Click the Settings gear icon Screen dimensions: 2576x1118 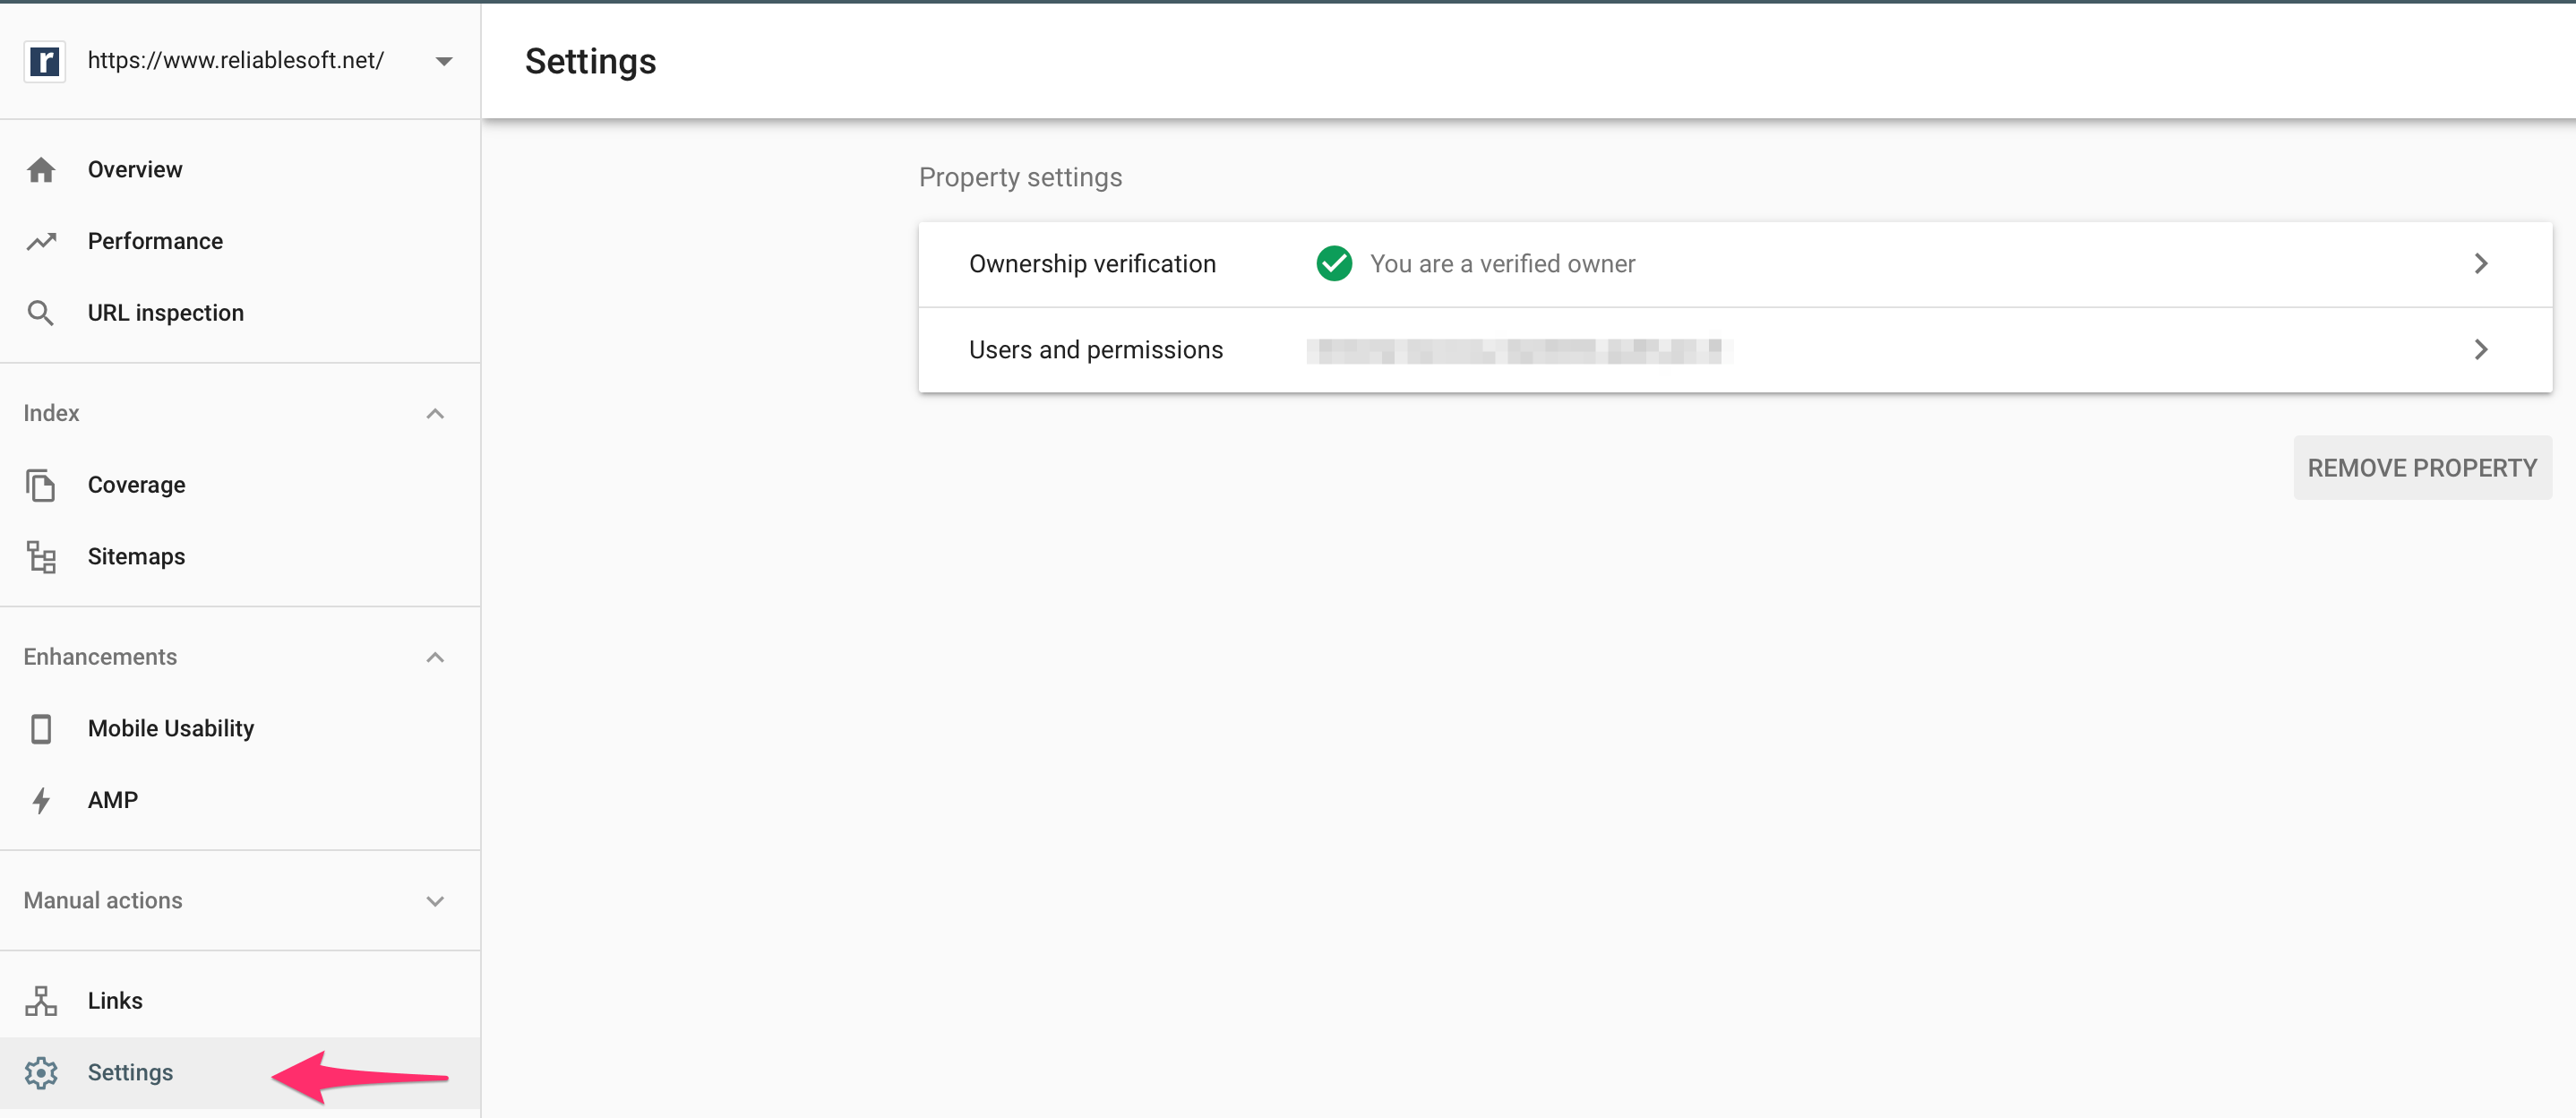[x=41, y=1073]
